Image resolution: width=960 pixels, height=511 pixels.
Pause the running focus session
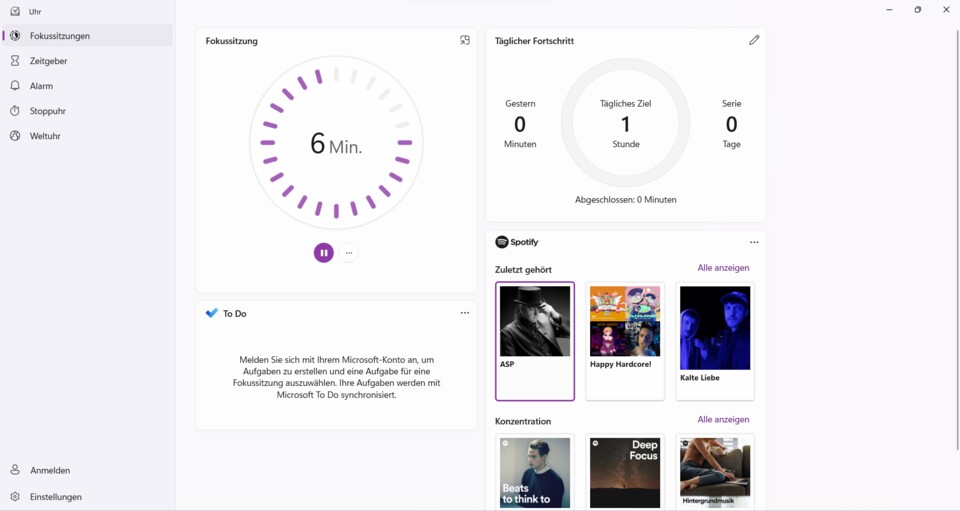[323, 253]
